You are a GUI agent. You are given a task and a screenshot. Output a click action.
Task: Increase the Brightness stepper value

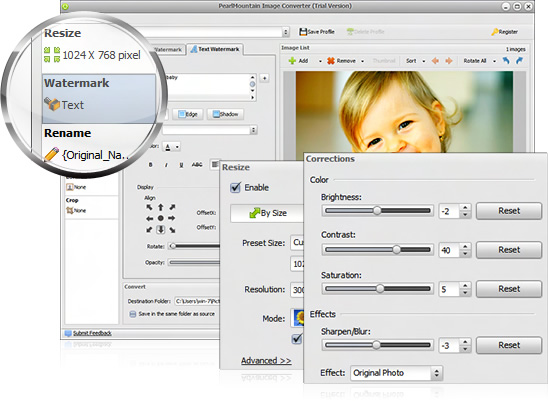465,208
